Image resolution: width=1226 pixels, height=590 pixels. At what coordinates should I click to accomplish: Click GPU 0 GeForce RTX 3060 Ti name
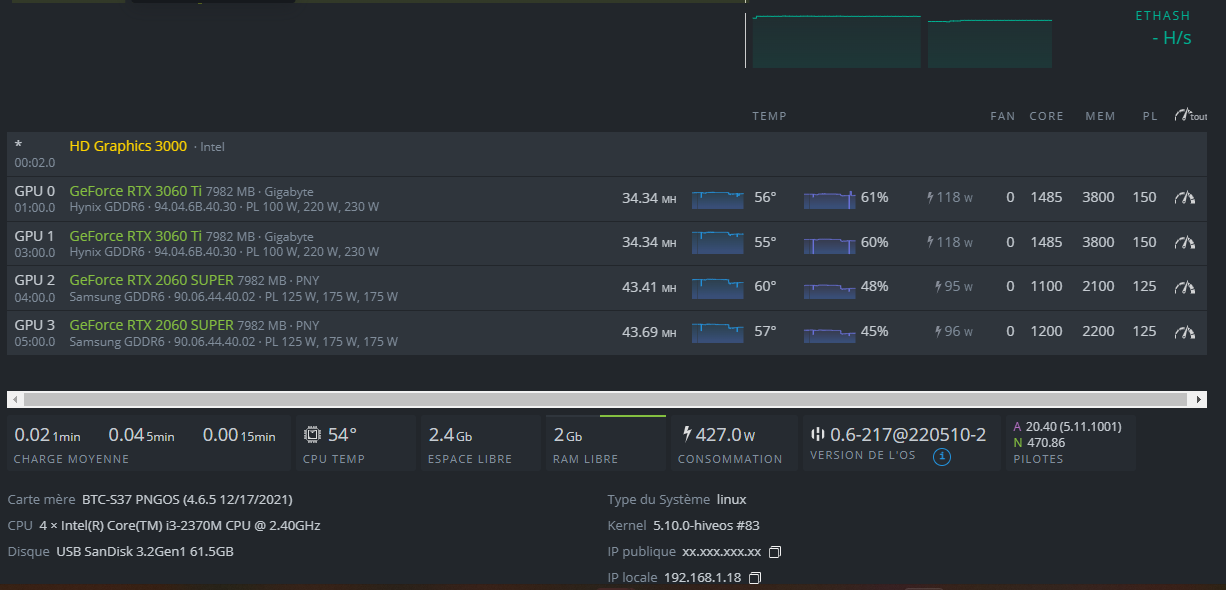(x=135, y=190)
